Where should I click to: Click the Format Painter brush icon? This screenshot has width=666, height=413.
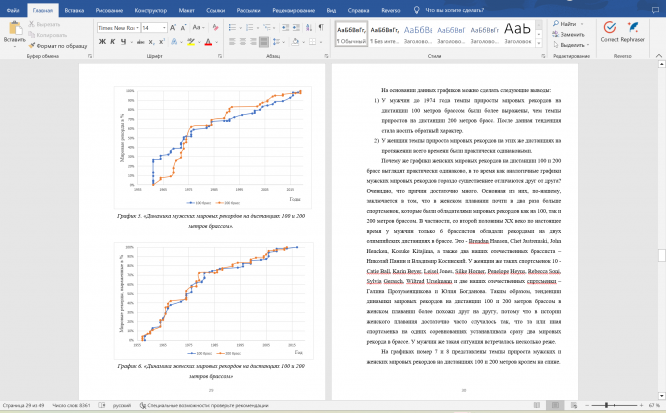tap(29, 46)
